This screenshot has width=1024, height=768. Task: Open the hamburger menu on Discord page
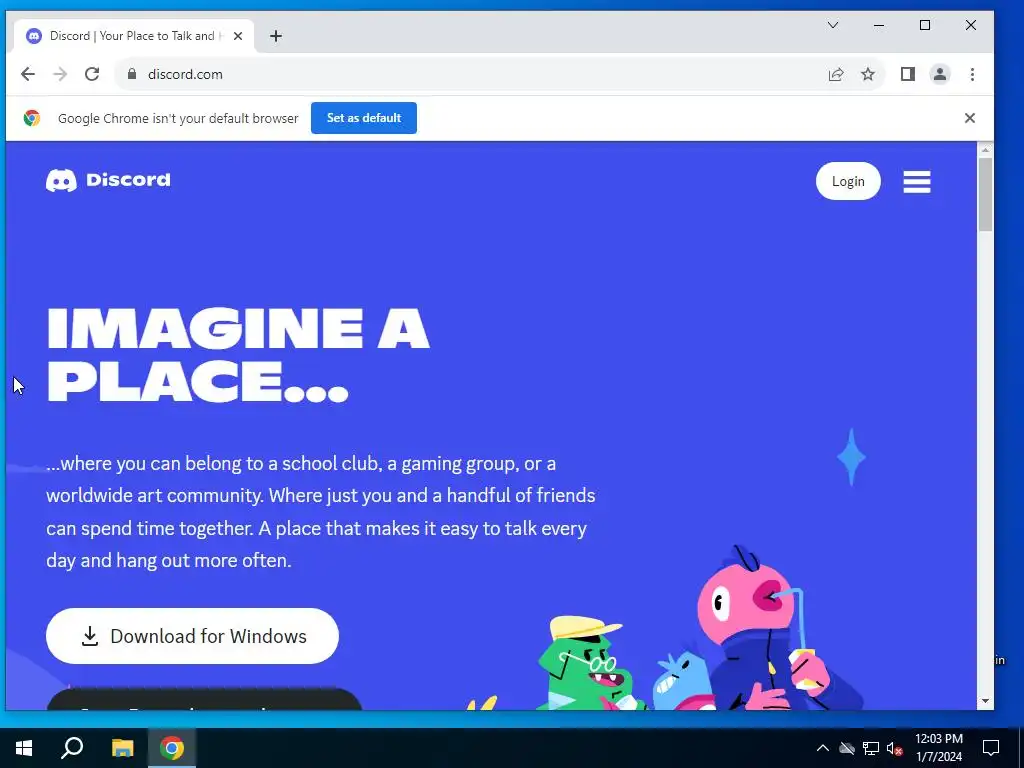[x=917, y=182]
